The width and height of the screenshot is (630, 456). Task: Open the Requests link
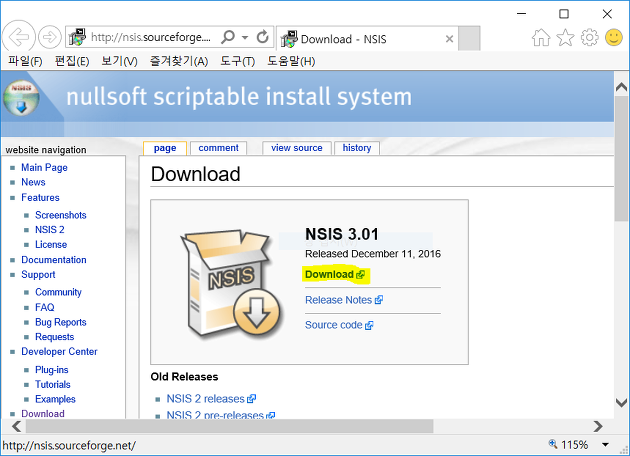[55, 337]
